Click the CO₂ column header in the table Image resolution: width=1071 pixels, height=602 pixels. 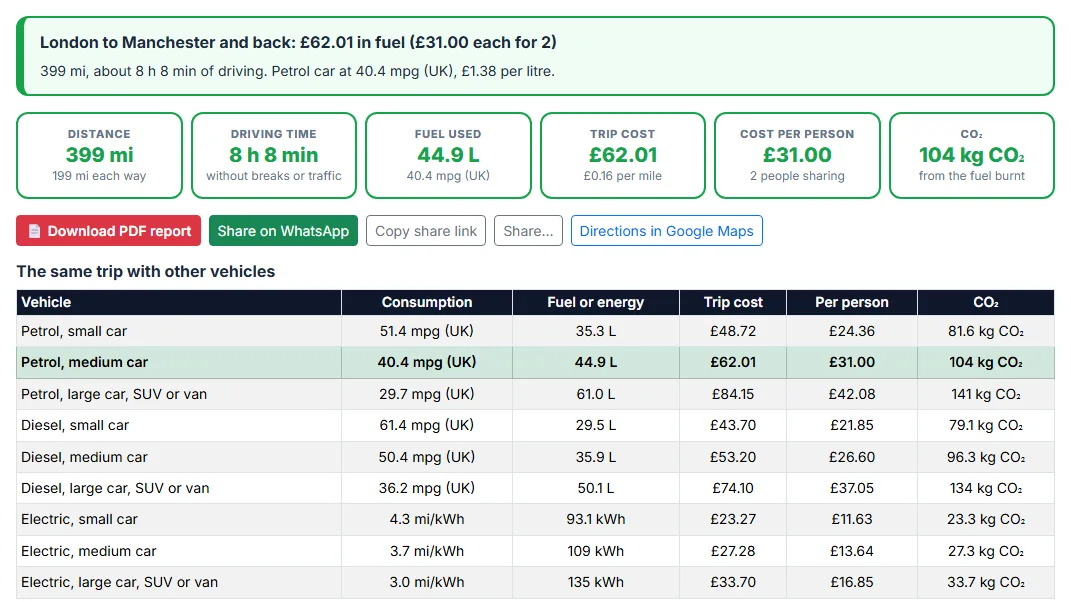pos(986,303)
